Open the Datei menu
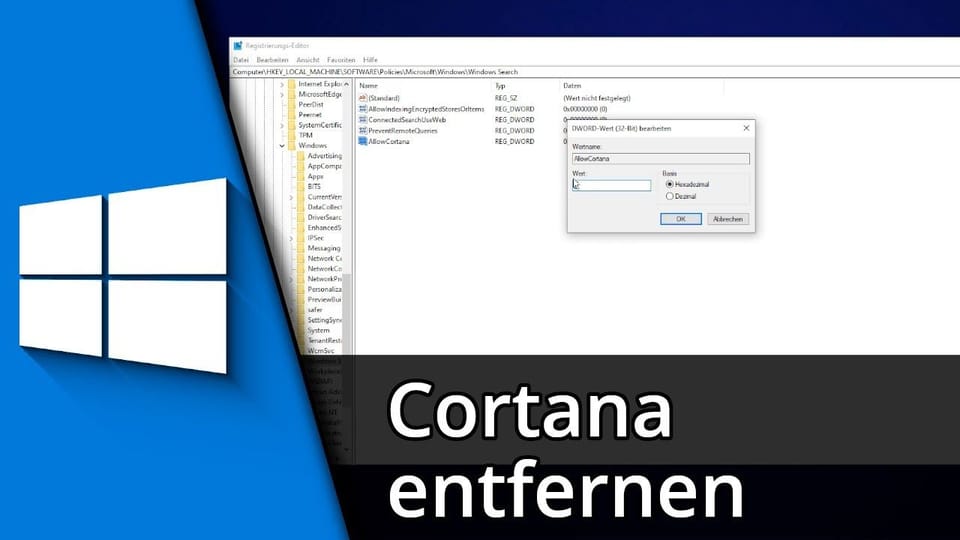The height and width of the screenshot is (540, 960). [x=241, y=60]
